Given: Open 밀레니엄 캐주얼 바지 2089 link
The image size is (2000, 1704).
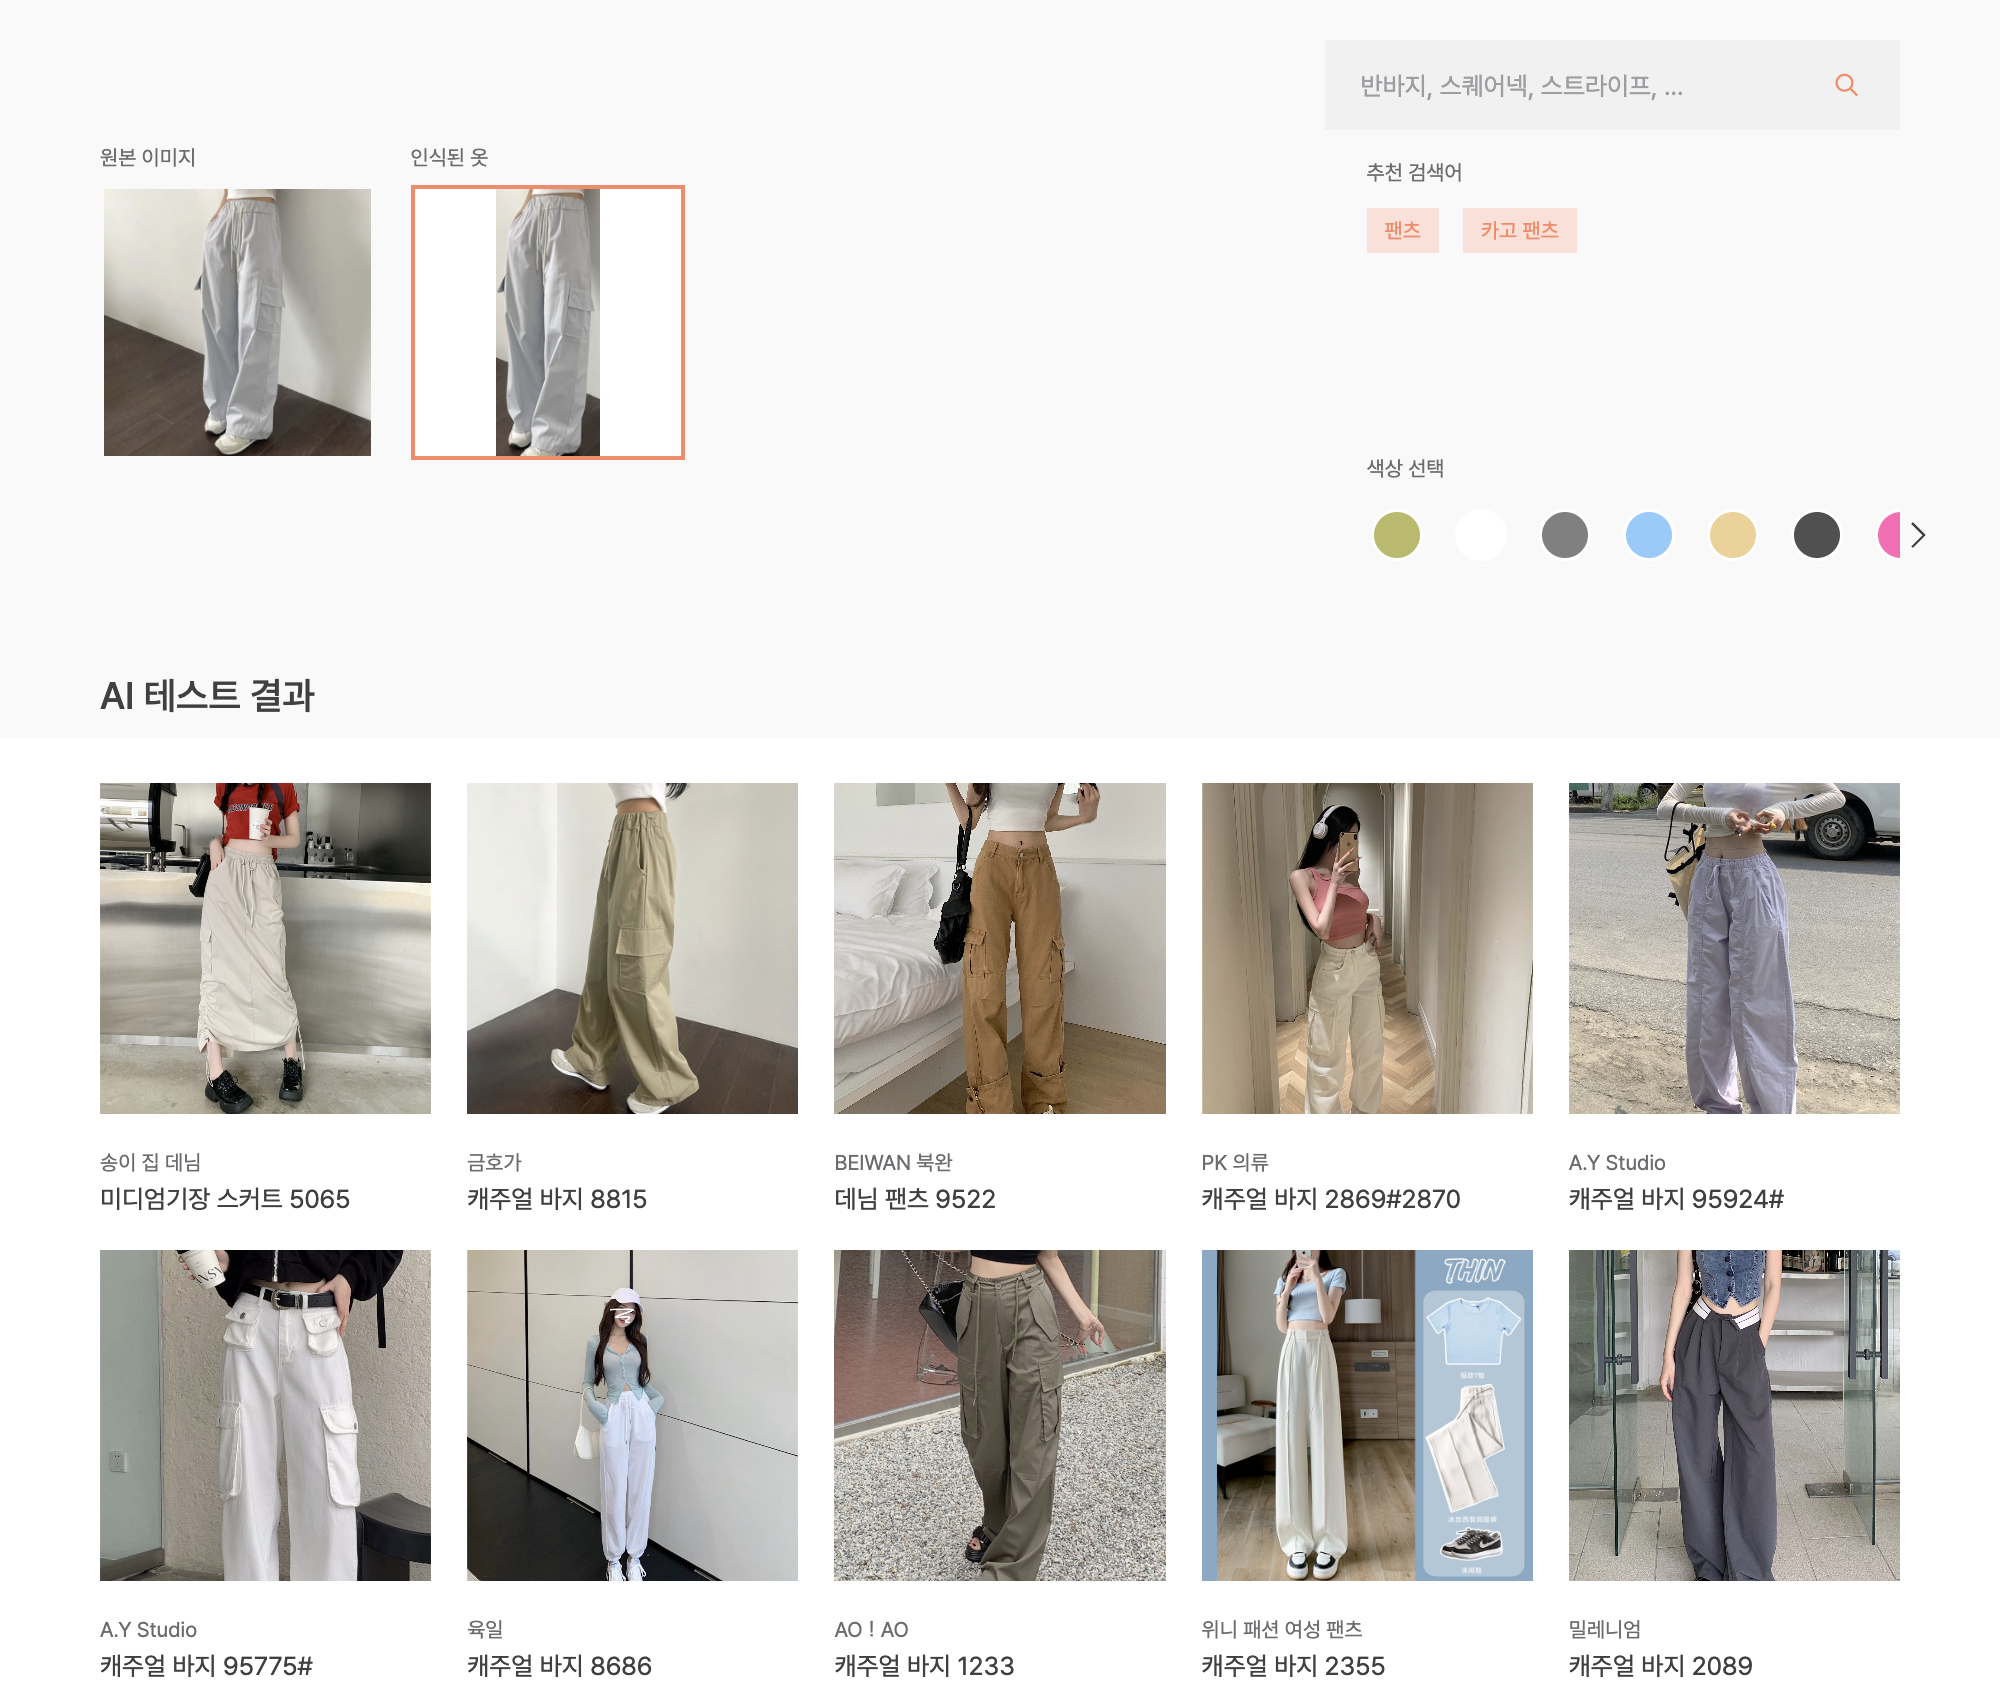Looking at the screenshot, I should [x=1660, y=1665].
